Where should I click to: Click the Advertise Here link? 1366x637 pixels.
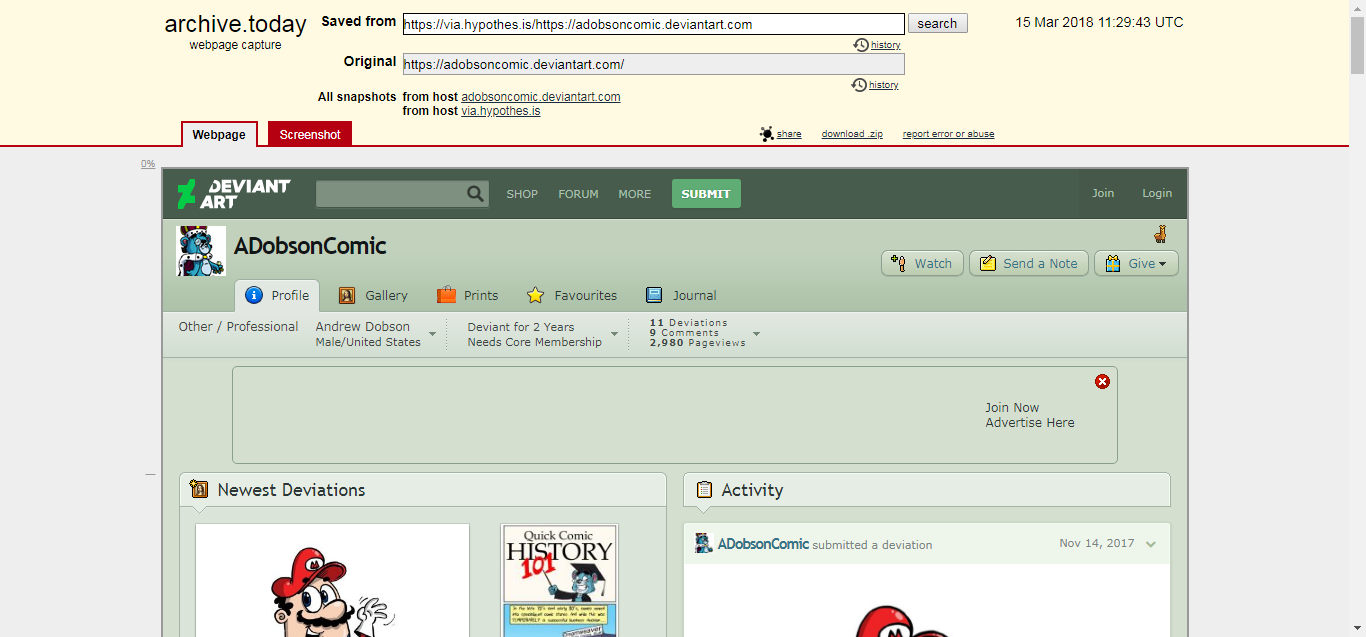click(x=1030, y=423)
